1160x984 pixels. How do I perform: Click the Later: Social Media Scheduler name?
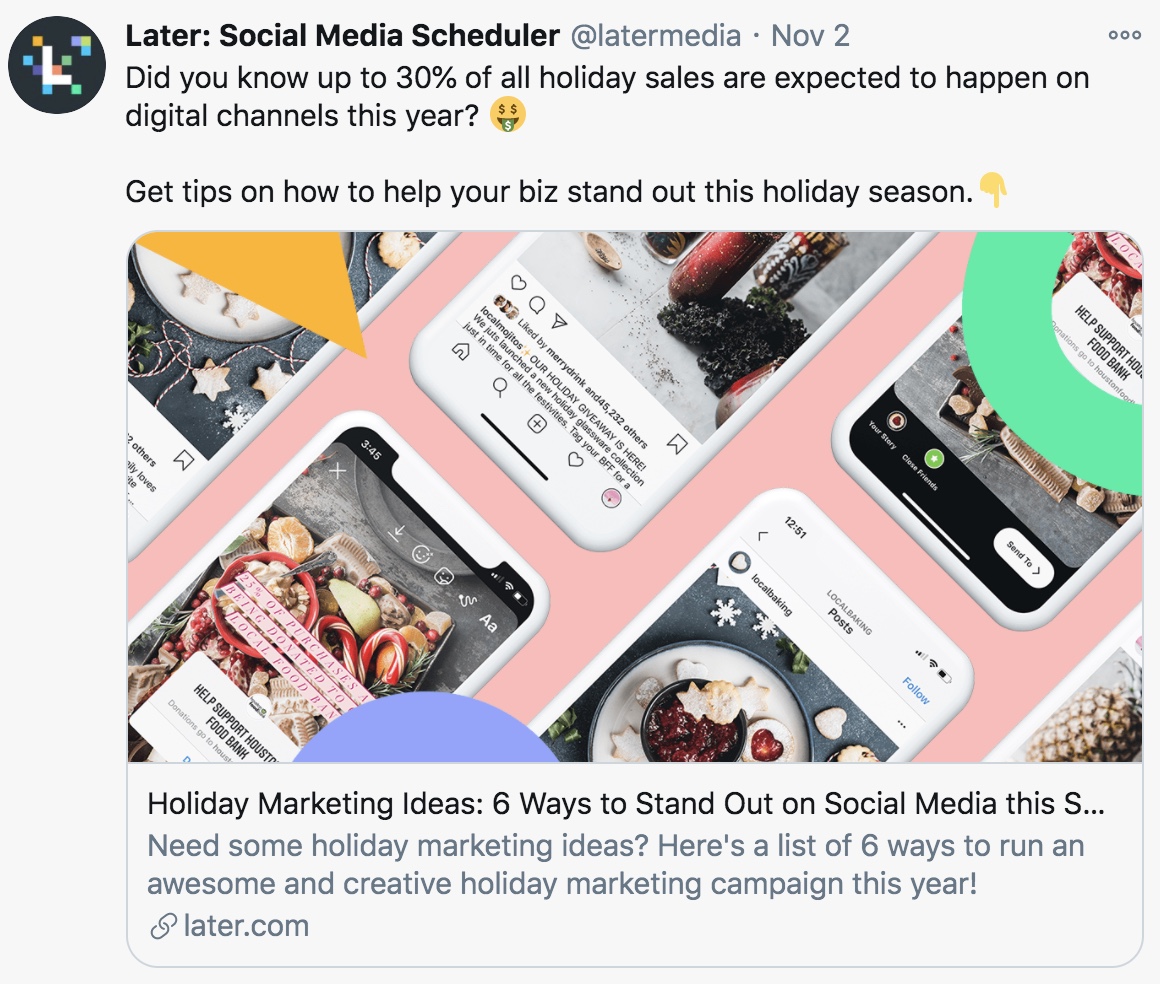point(342,36)
